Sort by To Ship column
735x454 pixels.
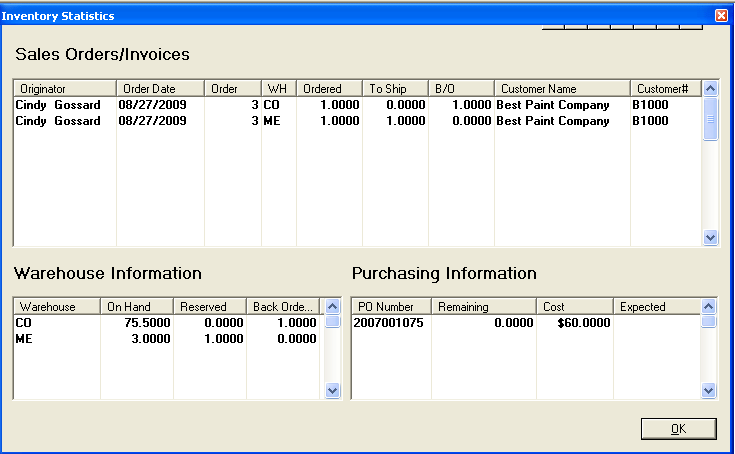click(x=395, y=89)
